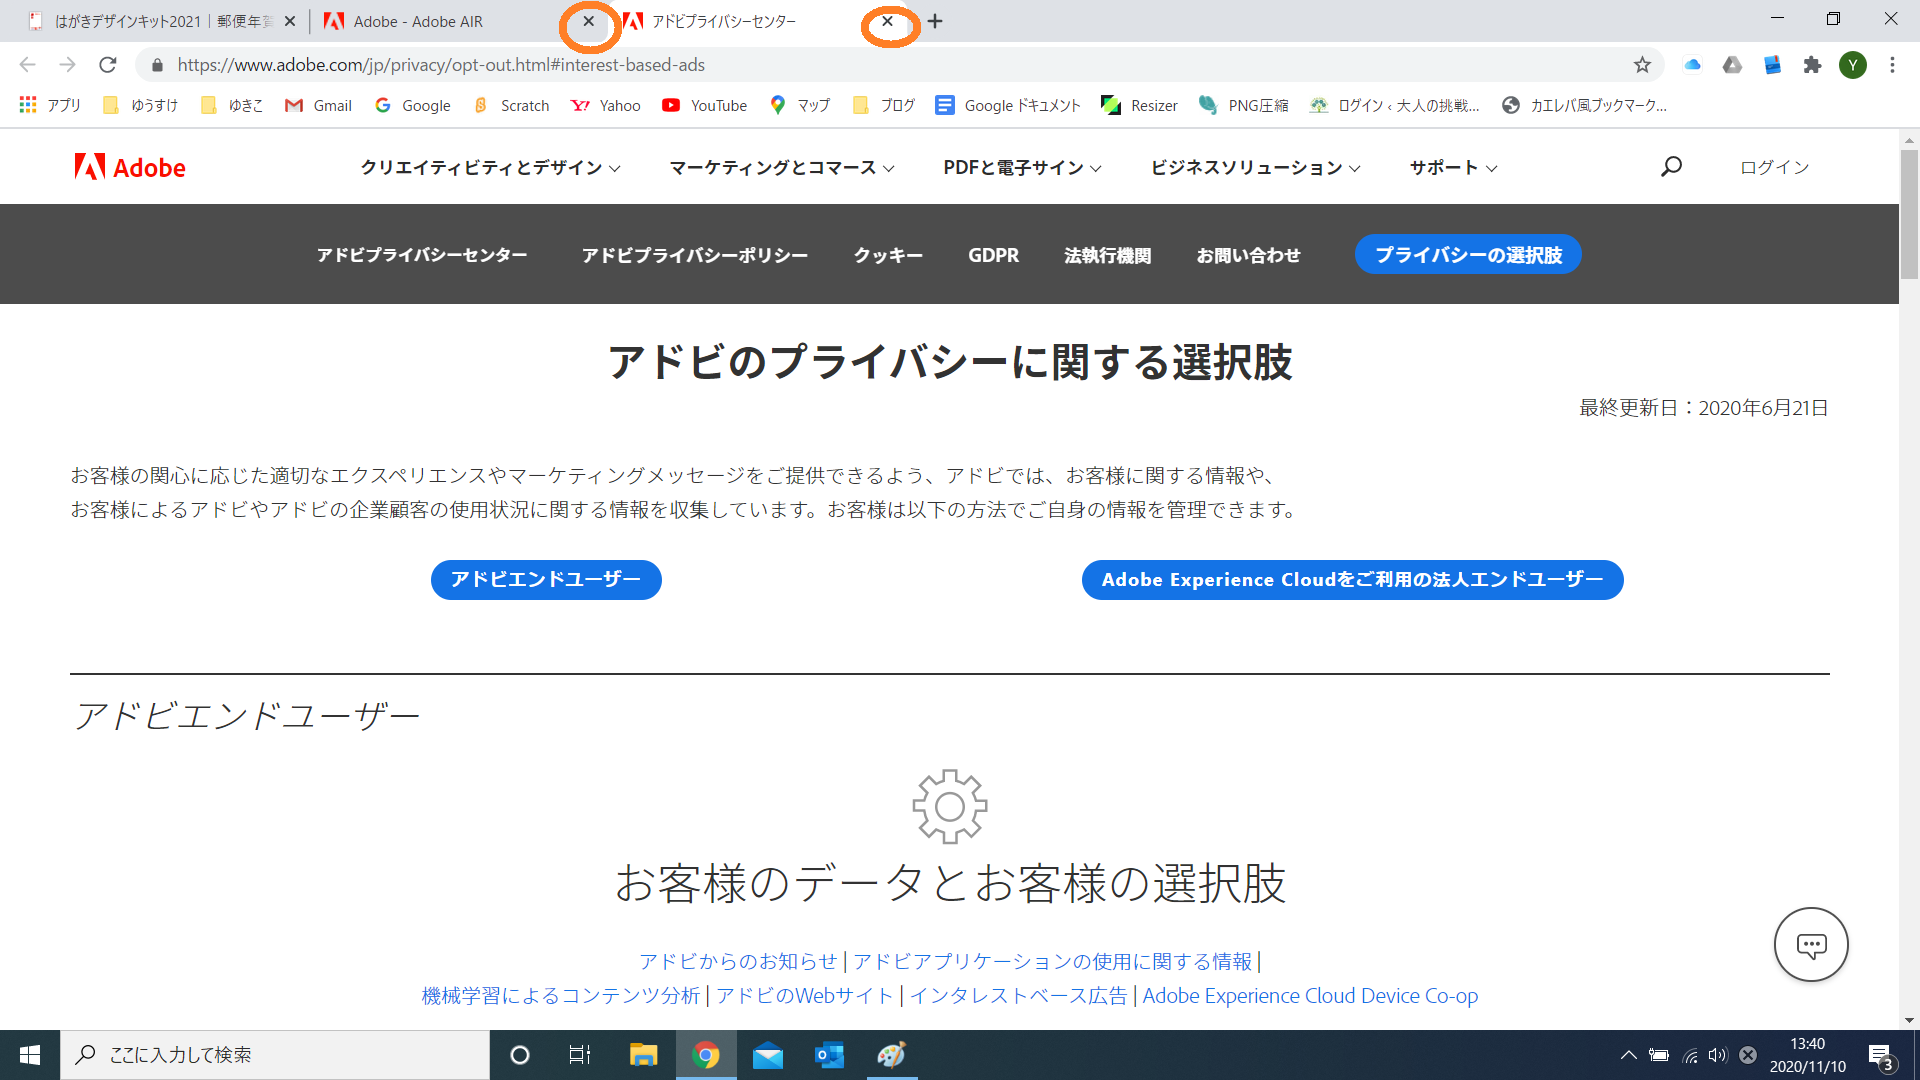Click the アドビエンドユーザー blue button

pos(546,580)
